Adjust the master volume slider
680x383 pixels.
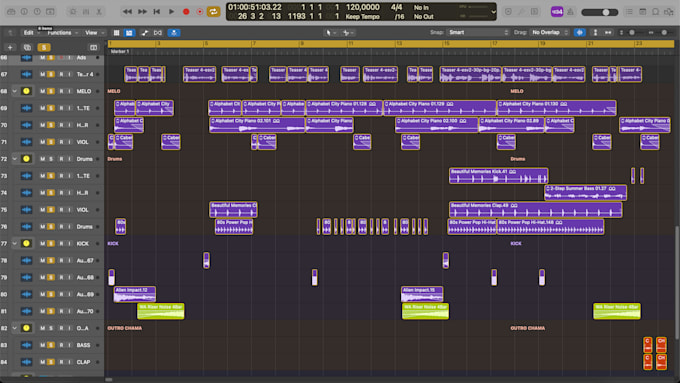600,12
